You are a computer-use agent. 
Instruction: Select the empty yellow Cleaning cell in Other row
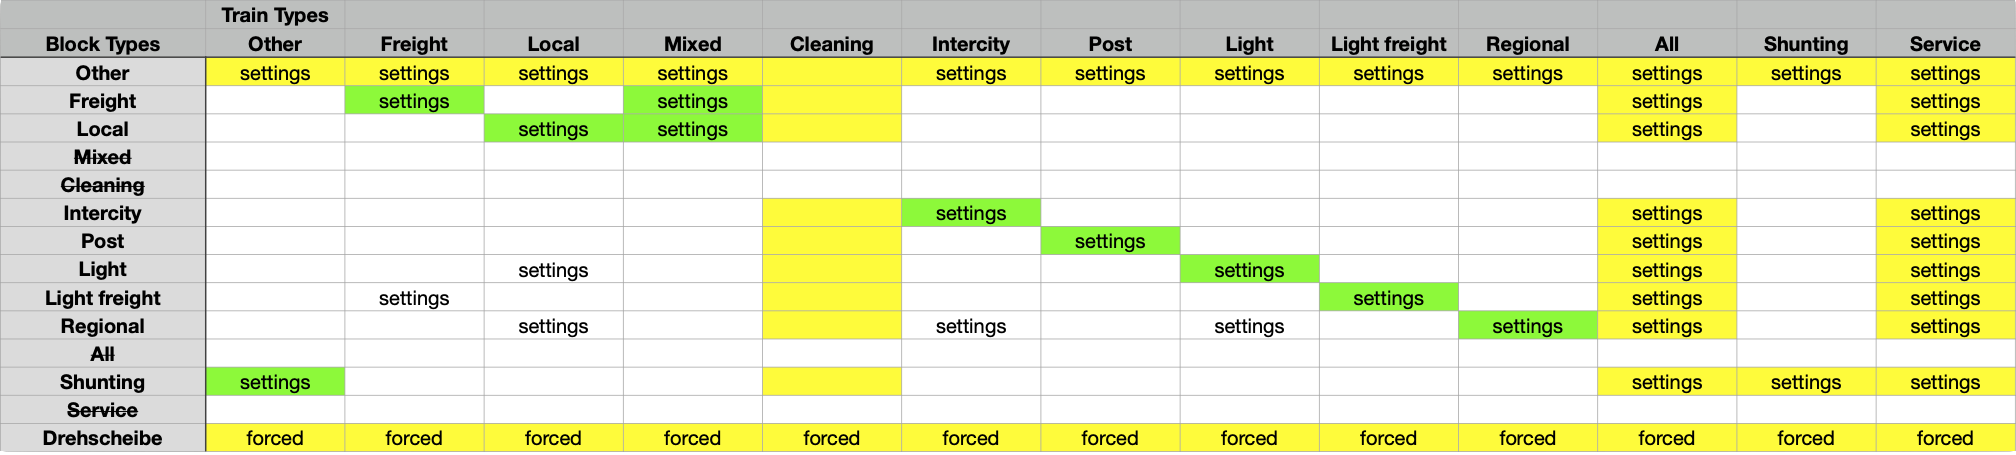click(831, 73)
